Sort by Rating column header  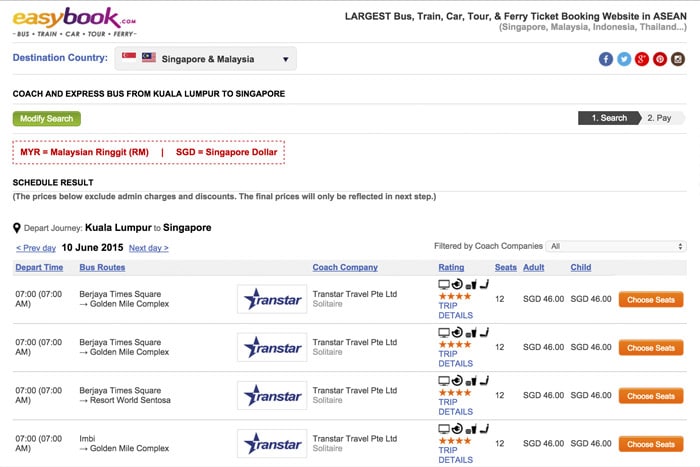[451, 267]
